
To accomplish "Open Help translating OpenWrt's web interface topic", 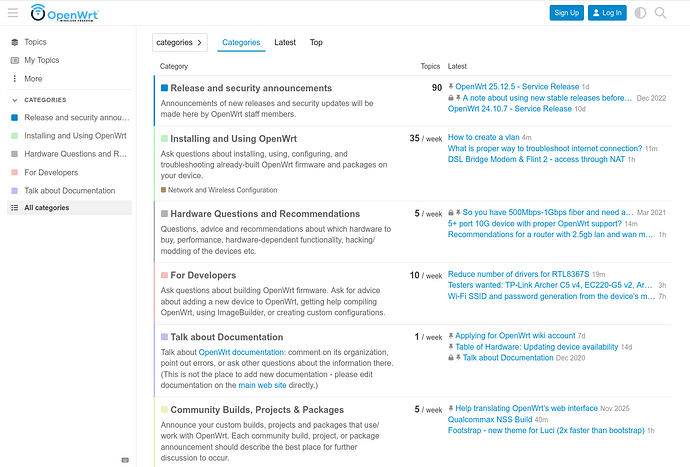I will point(526,408).
